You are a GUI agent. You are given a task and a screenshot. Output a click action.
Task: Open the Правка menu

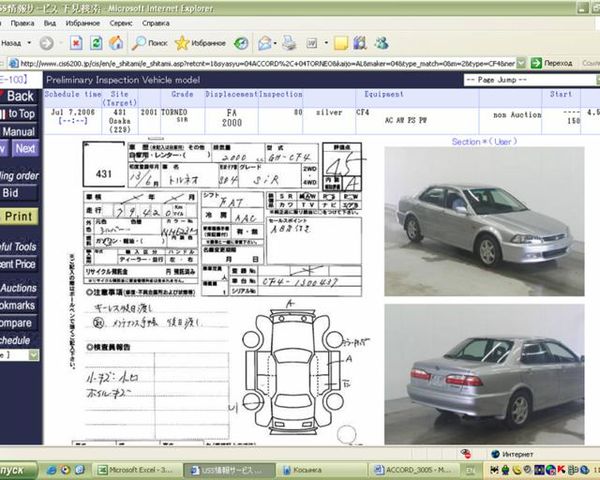pos(23,23)
